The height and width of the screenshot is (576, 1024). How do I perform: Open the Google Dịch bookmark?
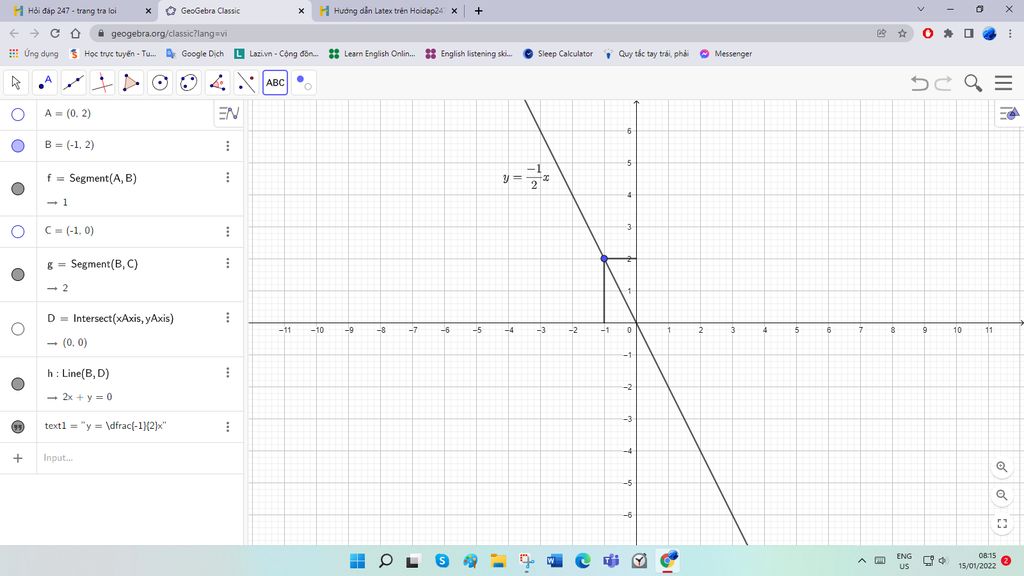click(195, 54)
